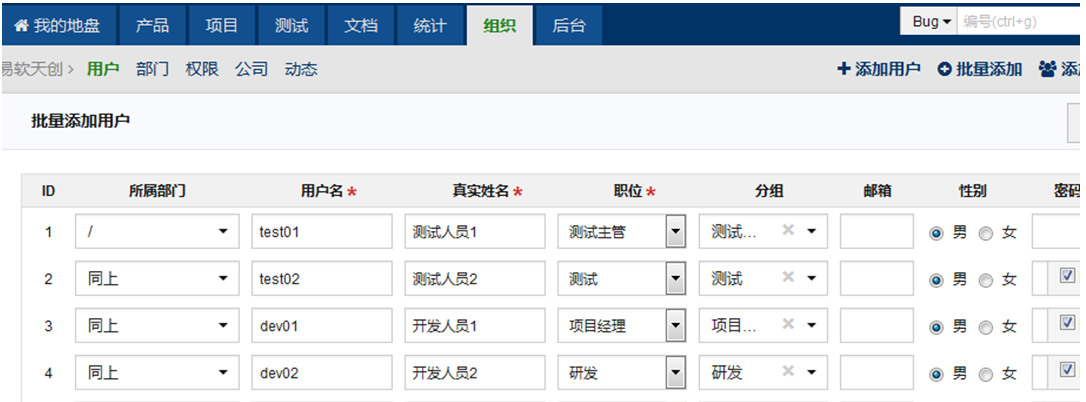Click the 邮箱 field in row 4

click(x=877, y=373)
